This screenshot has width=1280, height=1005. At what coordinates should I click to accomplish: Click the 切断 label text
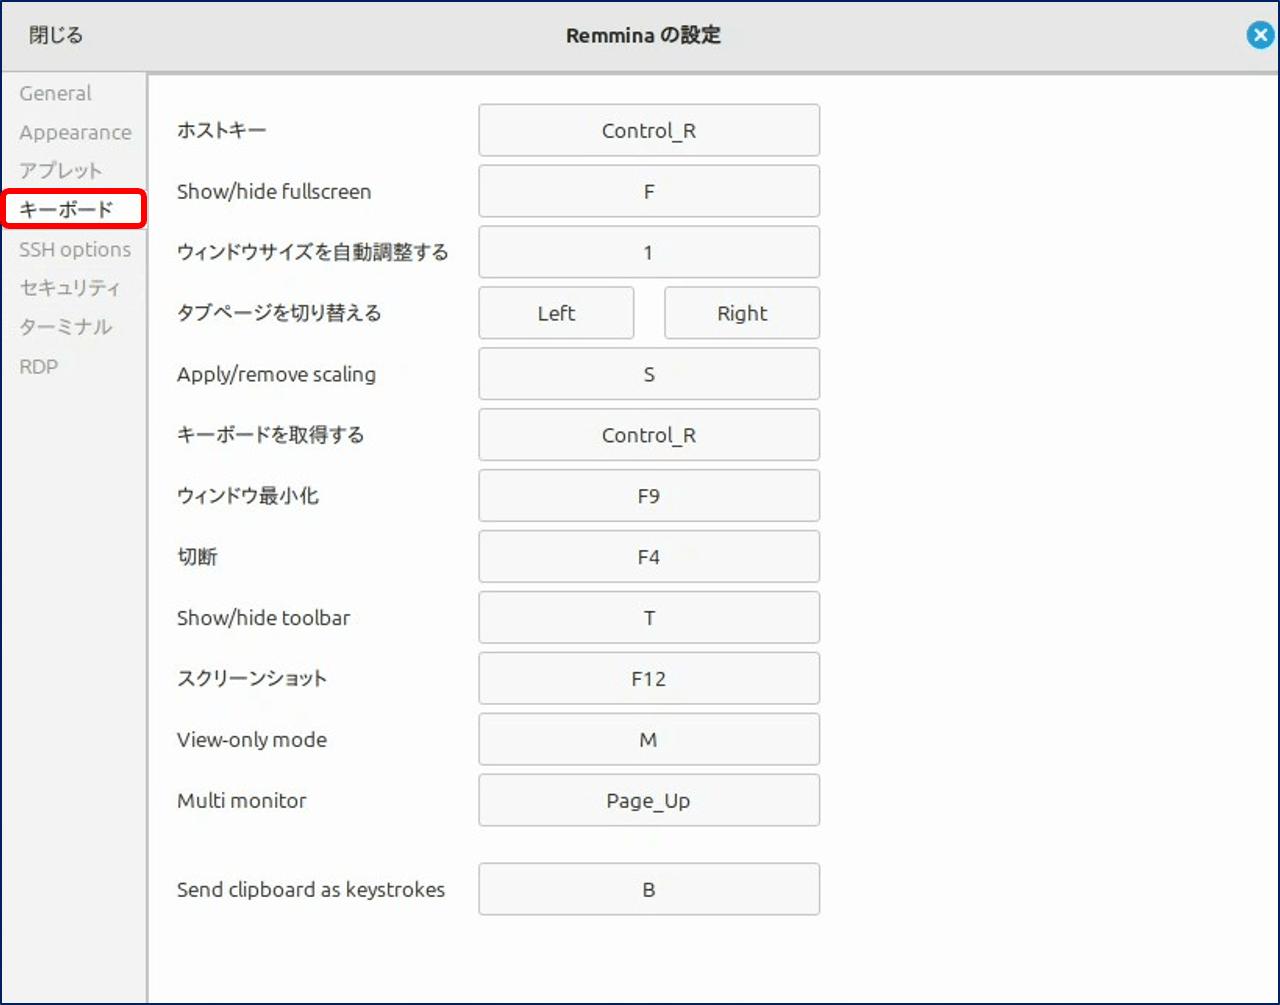[197, 557]
